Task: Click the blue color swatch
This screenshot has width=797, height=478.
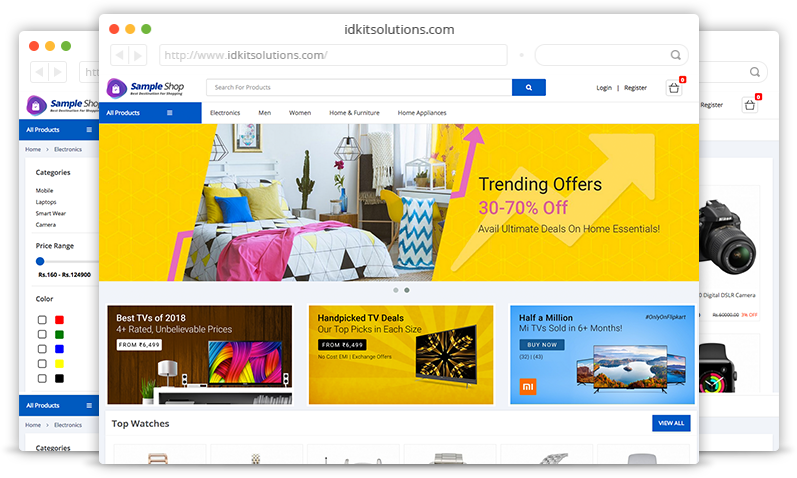Action: pyautogui.click(x=59, y=349)
